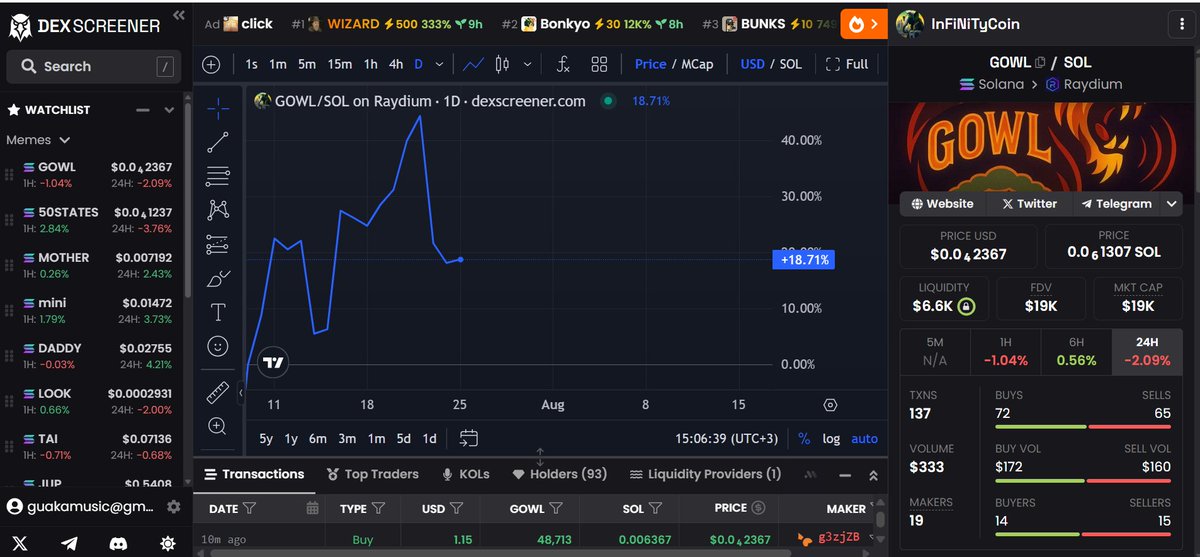Toggle percent scale on chart
Image resolution: width=1200 pixels, height=557 pixels.
pyautogui.click(x=805, y=438)
